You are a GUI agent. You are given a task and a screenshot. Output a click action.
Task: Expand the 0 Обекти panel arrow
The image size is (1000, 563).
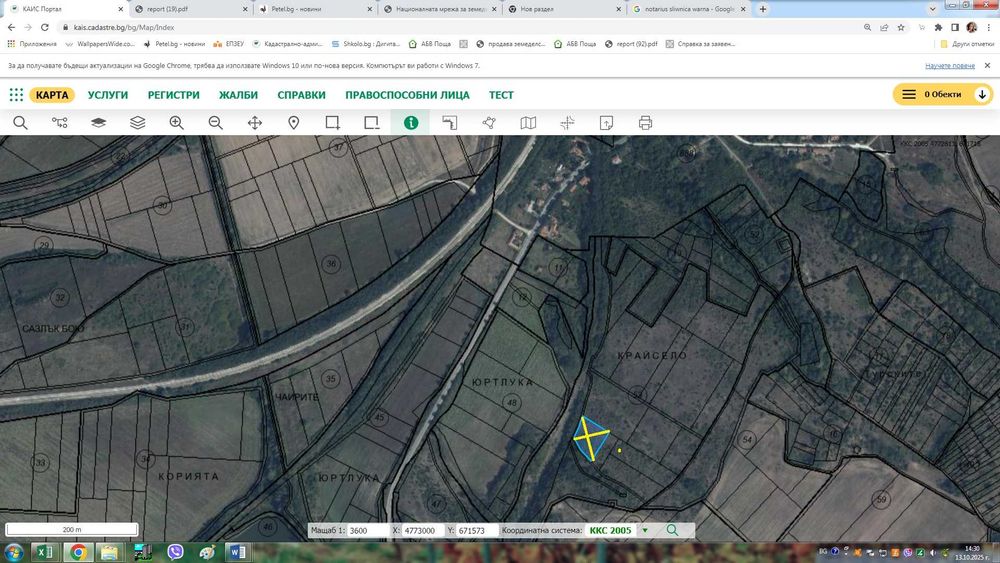pos(982,95)
